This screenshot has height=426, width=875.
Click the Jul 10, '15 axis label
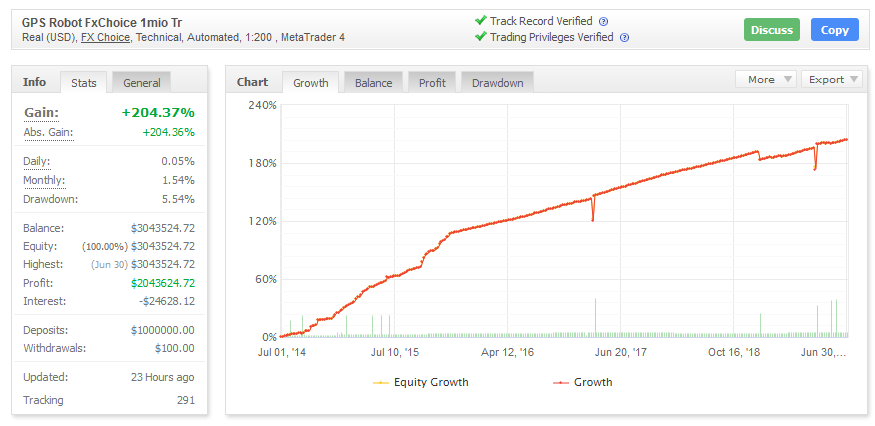[395, 352]
